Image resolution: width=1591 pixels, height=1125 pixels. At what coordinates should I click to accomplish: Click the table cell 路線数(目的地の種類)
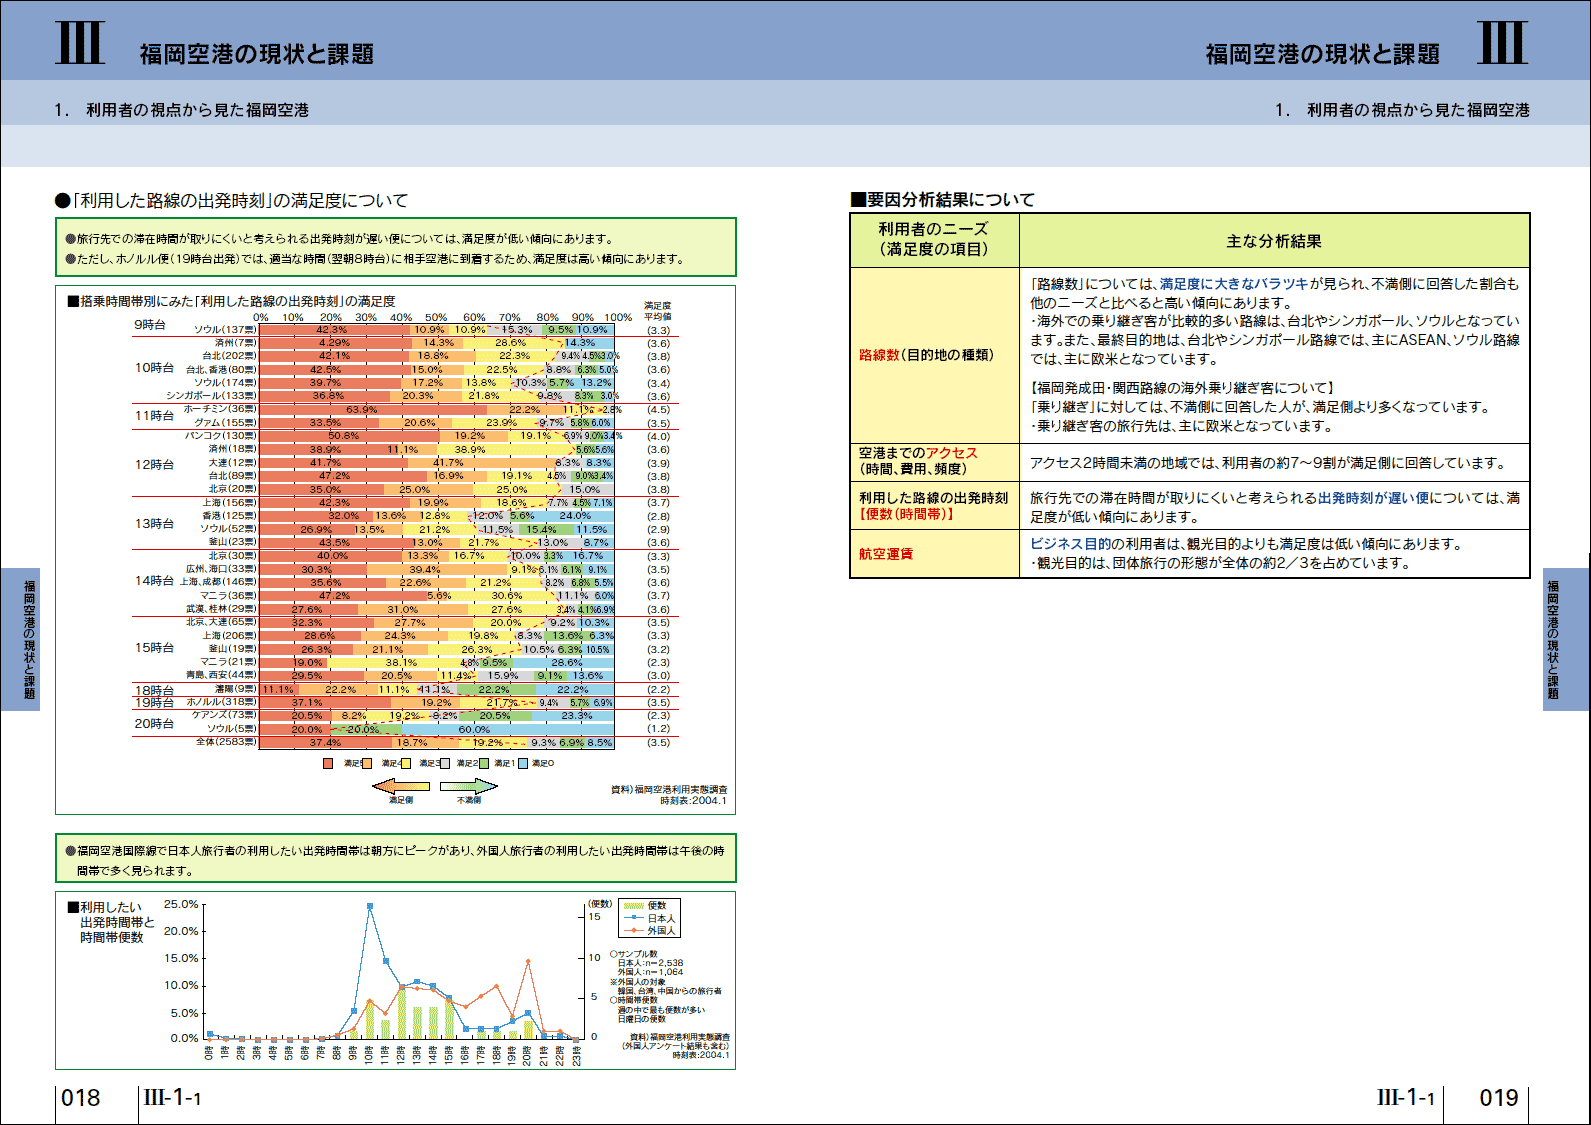[934, 355]
